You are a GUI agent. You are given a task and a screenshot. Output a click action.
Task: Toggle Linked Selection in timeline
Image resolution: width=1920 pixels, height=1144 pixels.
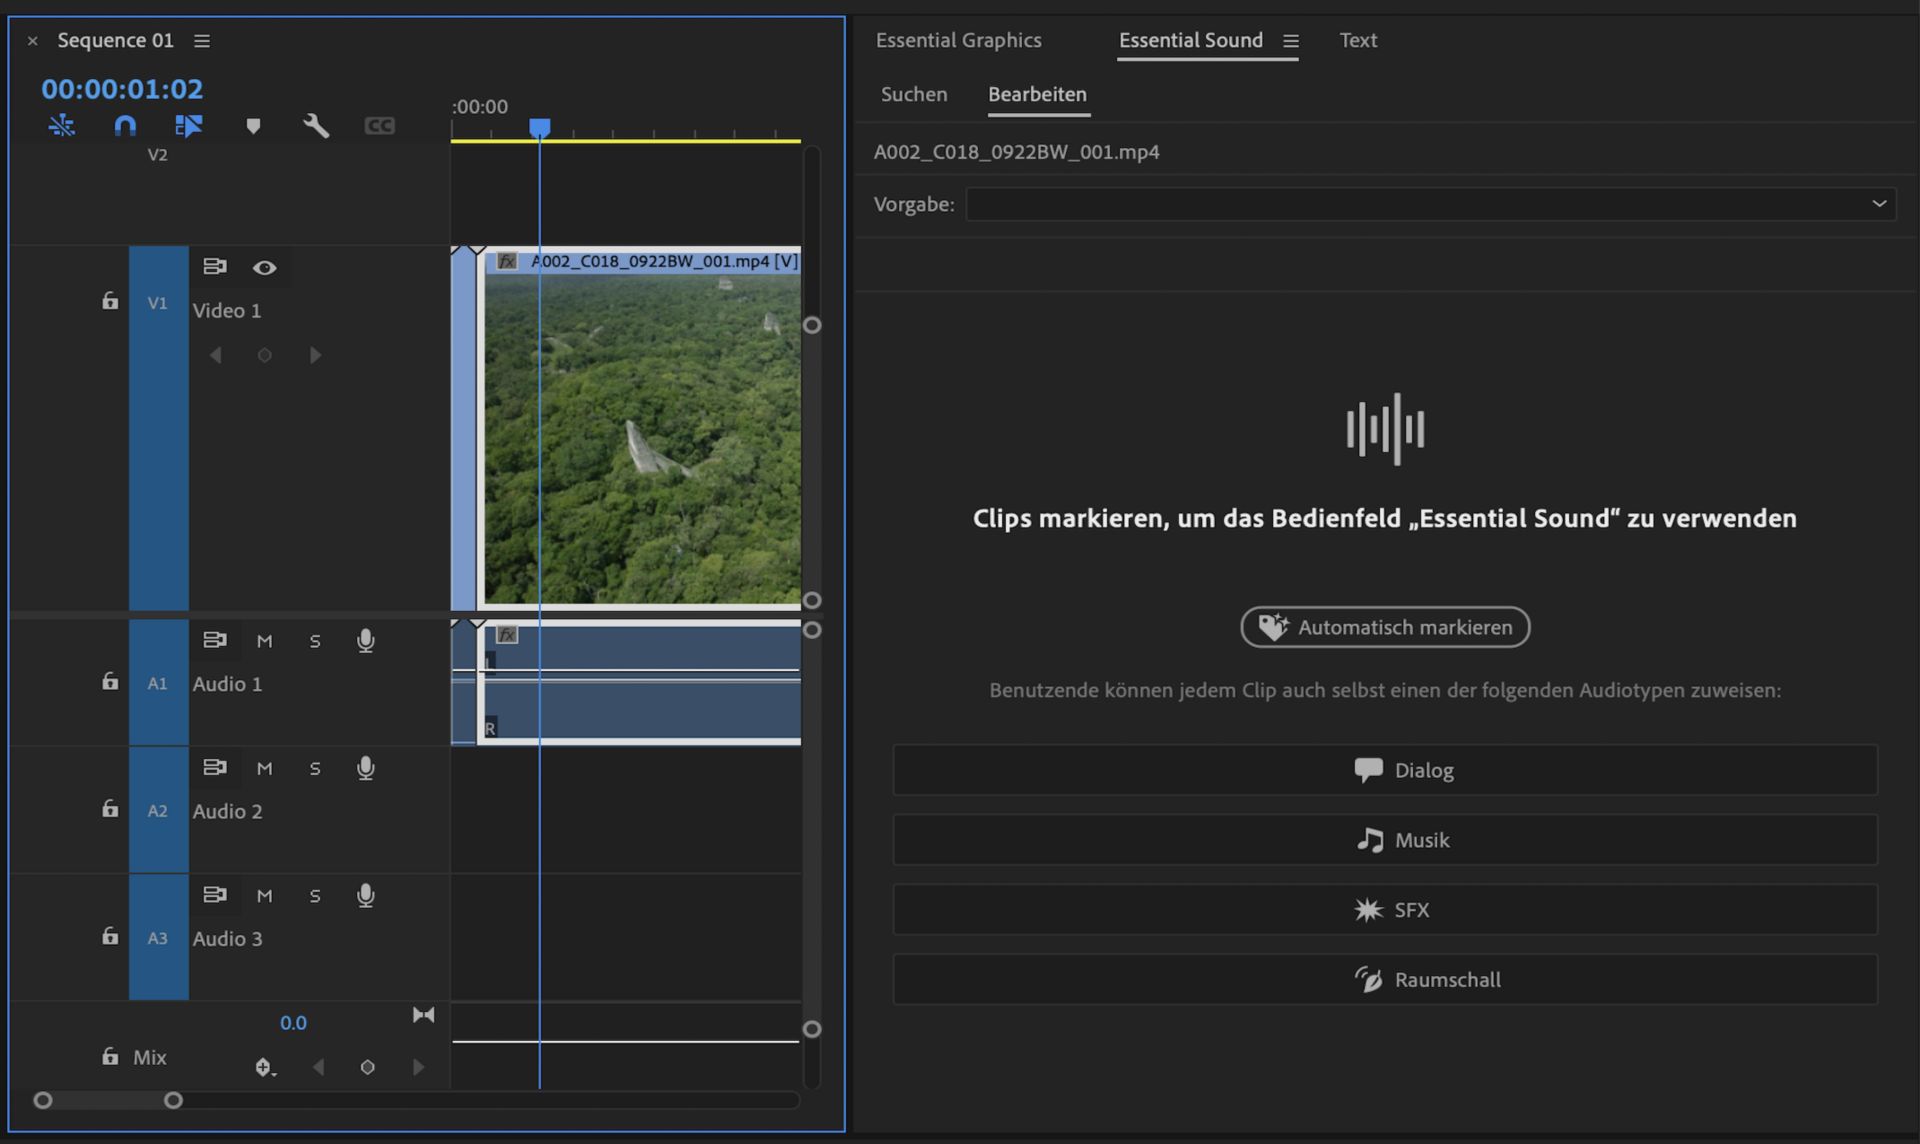189,126
